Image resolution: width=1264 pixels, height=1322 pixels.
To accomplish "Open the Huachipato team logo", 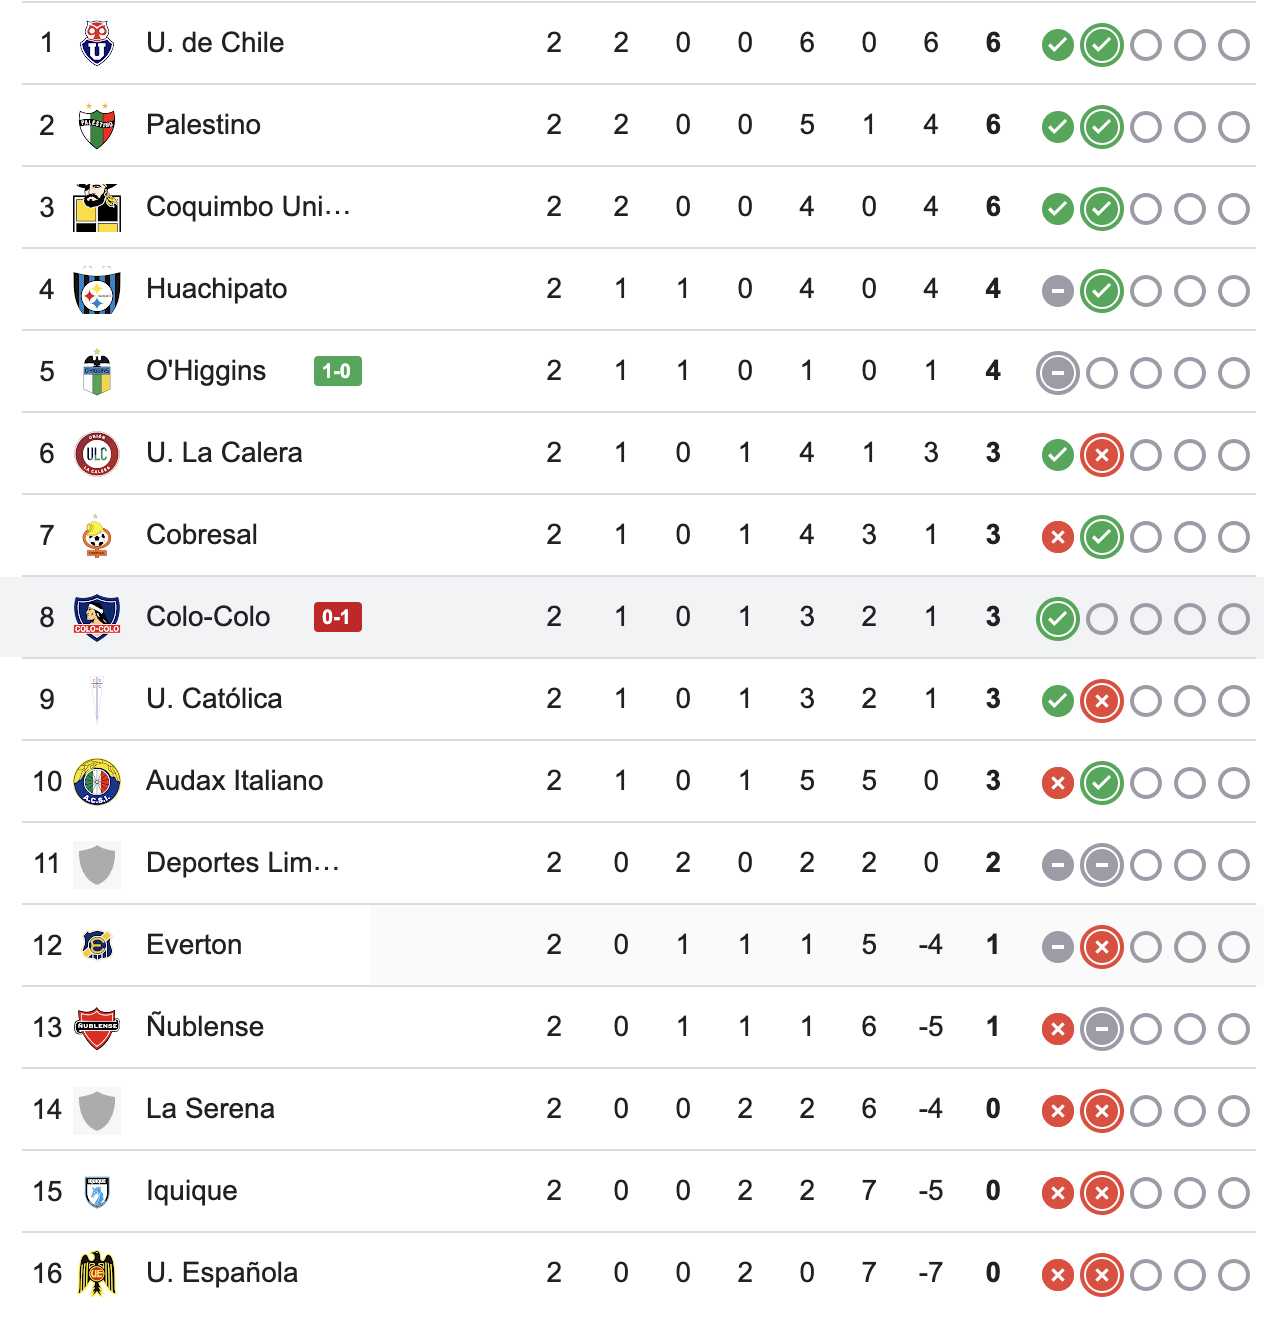I will click(x=97, y=289).
